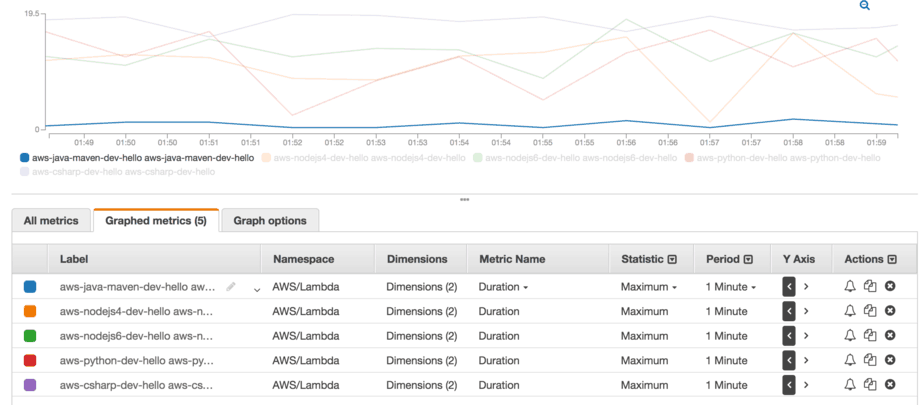Screen dimensions: 924x405
Task: Open Period dropdown showing 1 Minute in first row
Action: (731, 287)
